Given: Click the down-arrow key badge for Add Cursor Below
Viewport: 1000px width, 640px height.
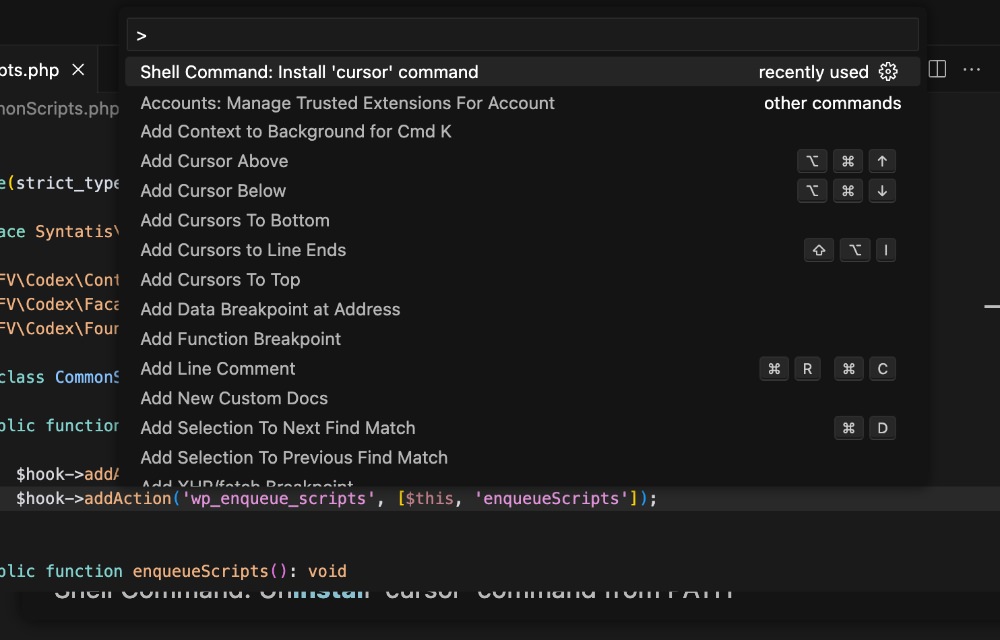Looking at the screenshot, I should point(882,191).
